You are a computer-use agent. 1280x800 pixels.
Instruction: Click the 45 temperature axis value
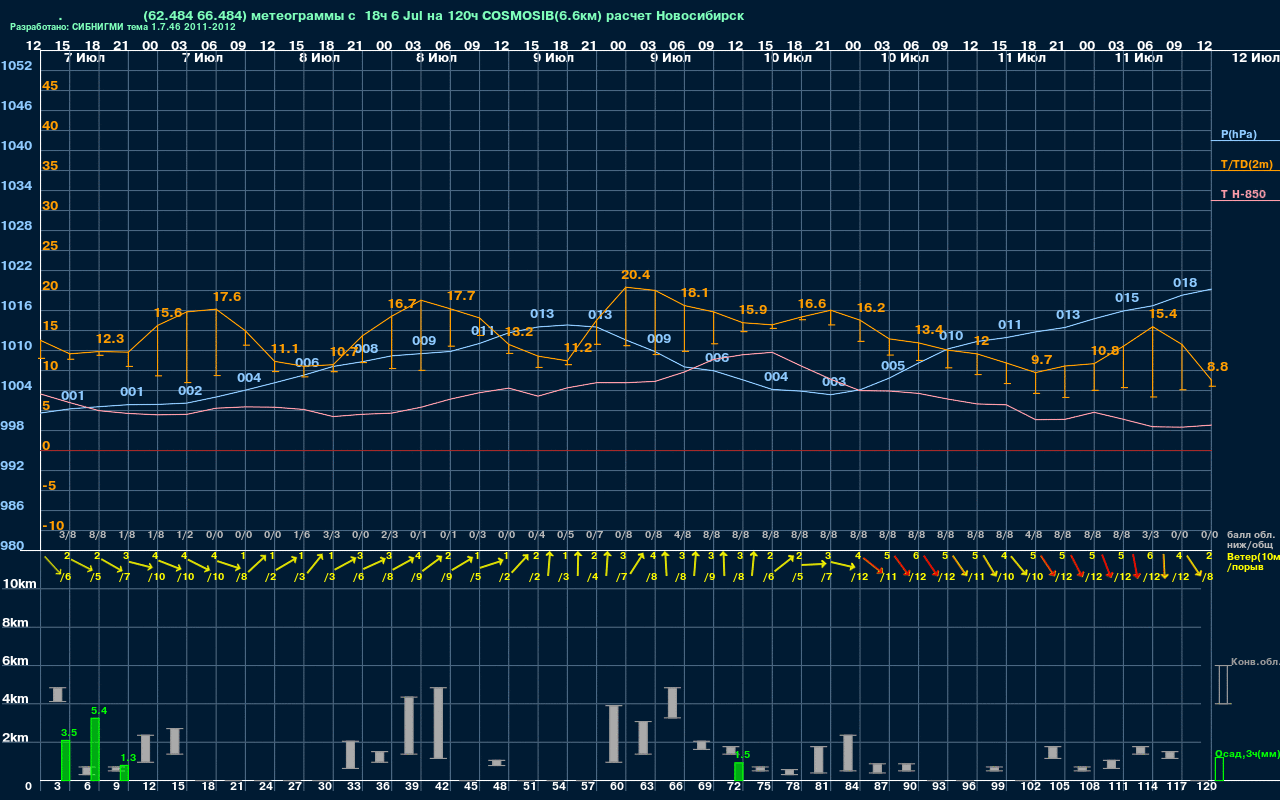pos(50,86)
